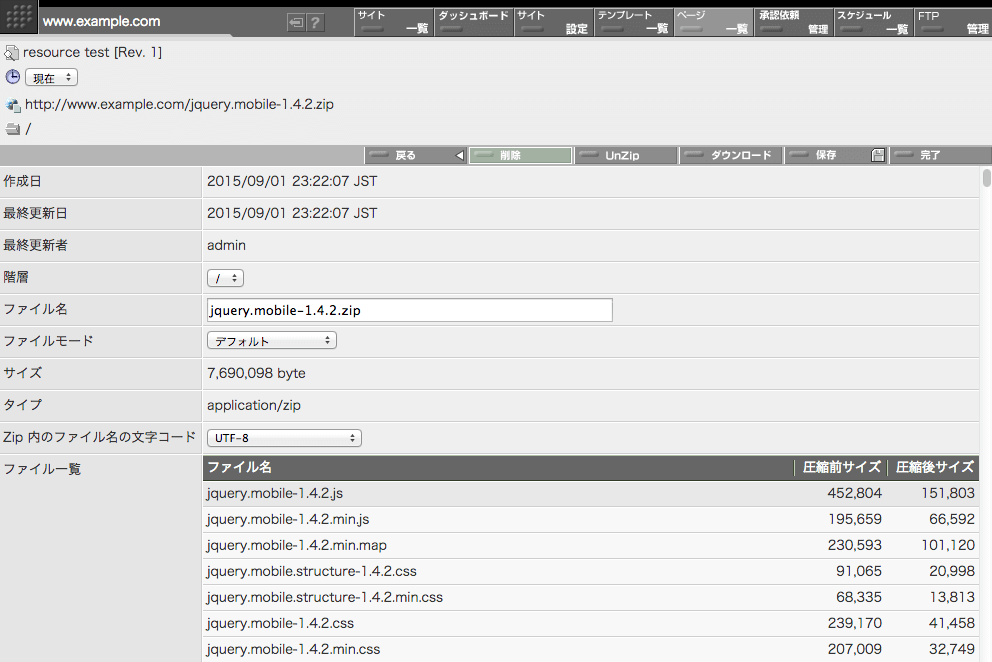Image resolution: width=992 pixels, height=662 pixels.
Task: Open the ファイルモード デフォルト dropdown
Action: click(270, 340)
